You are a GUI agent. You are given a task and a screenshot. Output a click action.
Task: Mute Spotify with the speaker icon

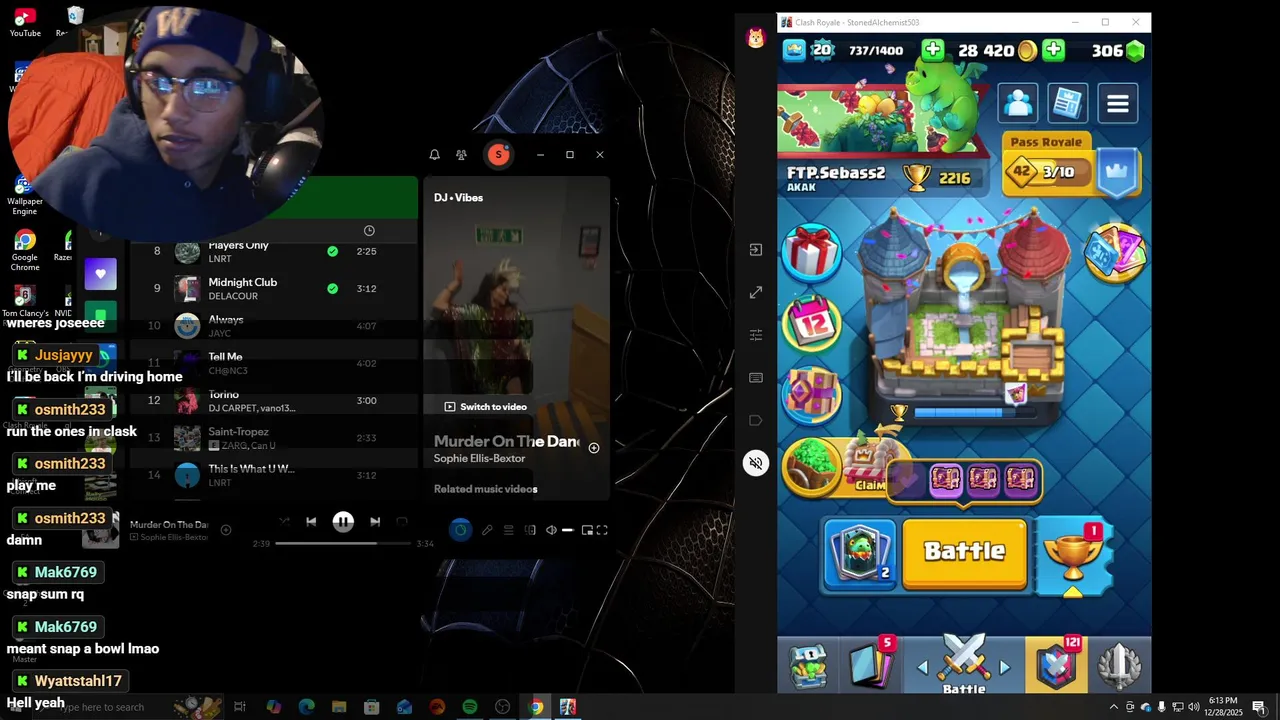(550, 530)
